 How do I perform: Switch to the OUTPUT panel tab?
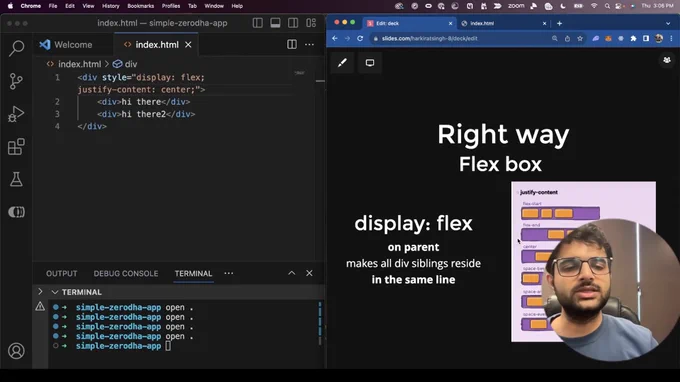point(62,274)
